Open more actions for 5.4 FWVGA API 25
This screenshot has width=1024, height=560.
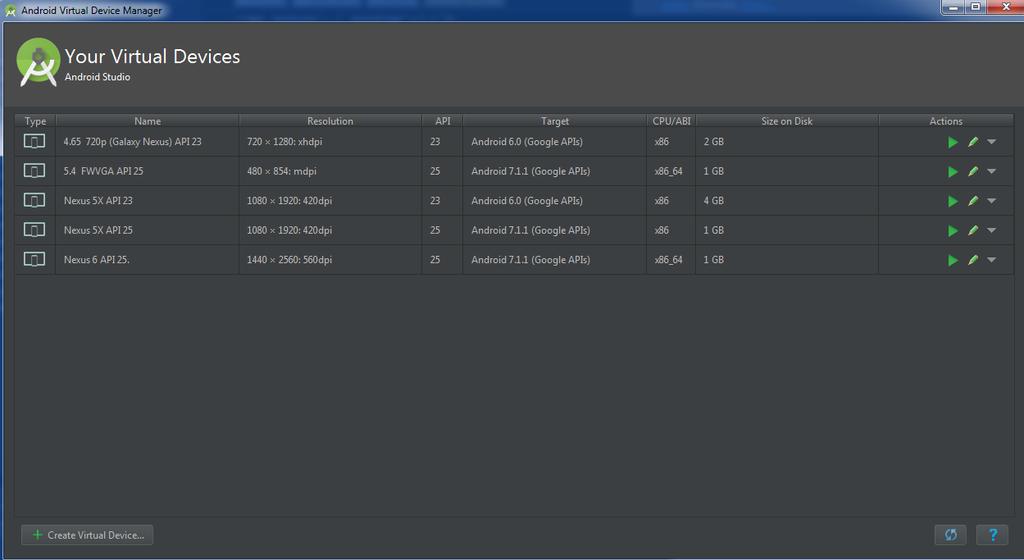[x=991, y=171]
